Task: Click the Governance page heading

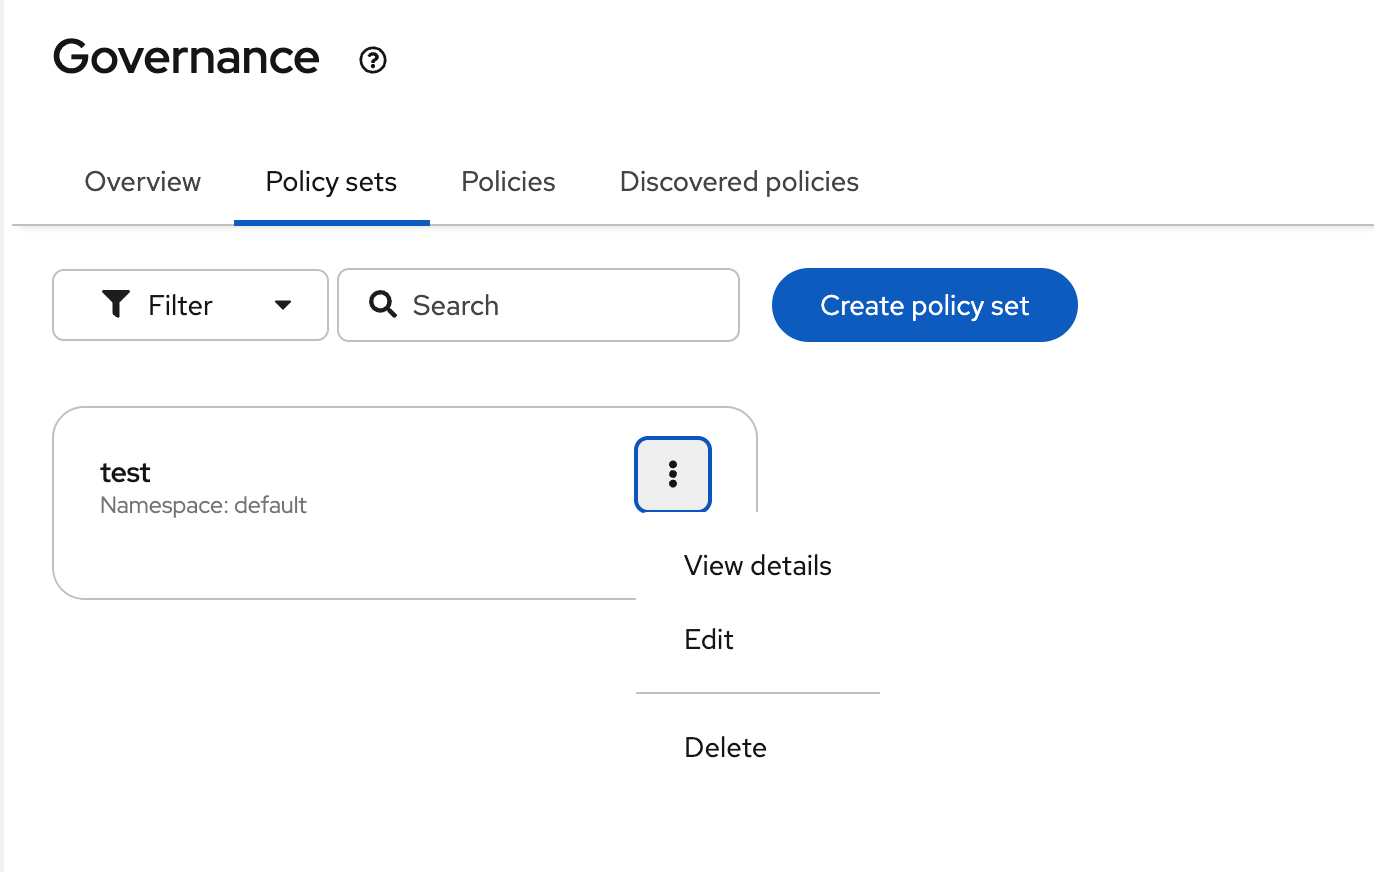Action: point(186,57)
